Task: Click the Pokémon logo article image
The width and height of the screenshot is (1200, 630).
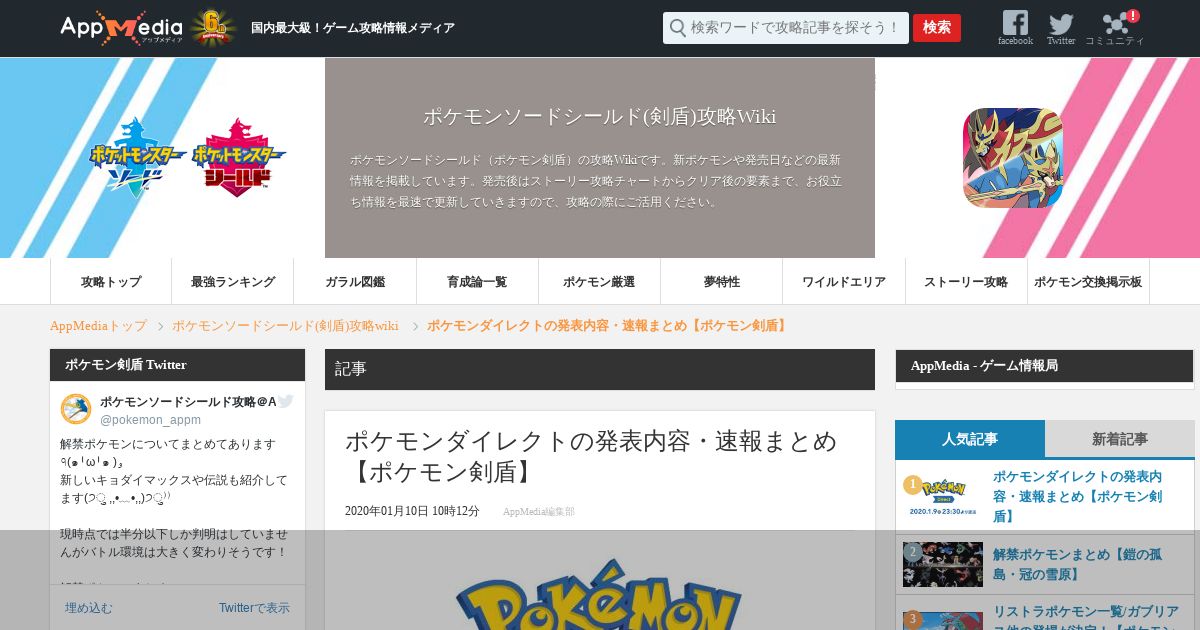Action: (598, 594)
